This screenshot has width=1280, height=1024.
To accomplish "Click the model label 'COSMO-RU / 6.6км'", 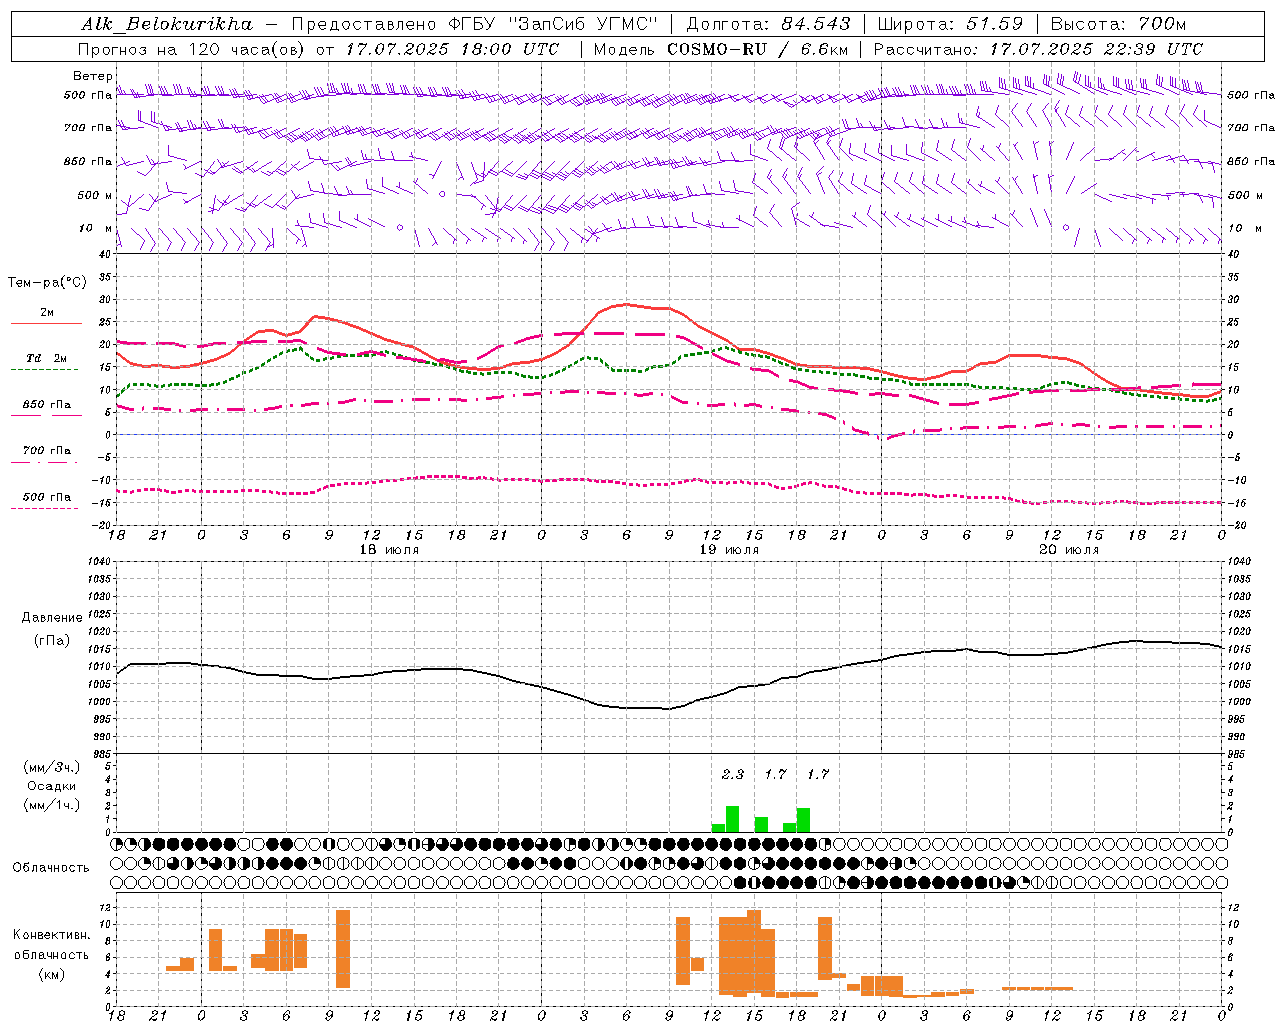I will [x=758, y=49].
